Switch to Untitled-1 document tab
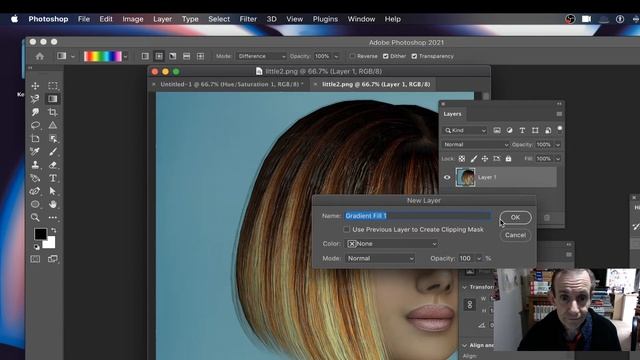This screenshot has width=640, height=360. (x=231, y=84)
